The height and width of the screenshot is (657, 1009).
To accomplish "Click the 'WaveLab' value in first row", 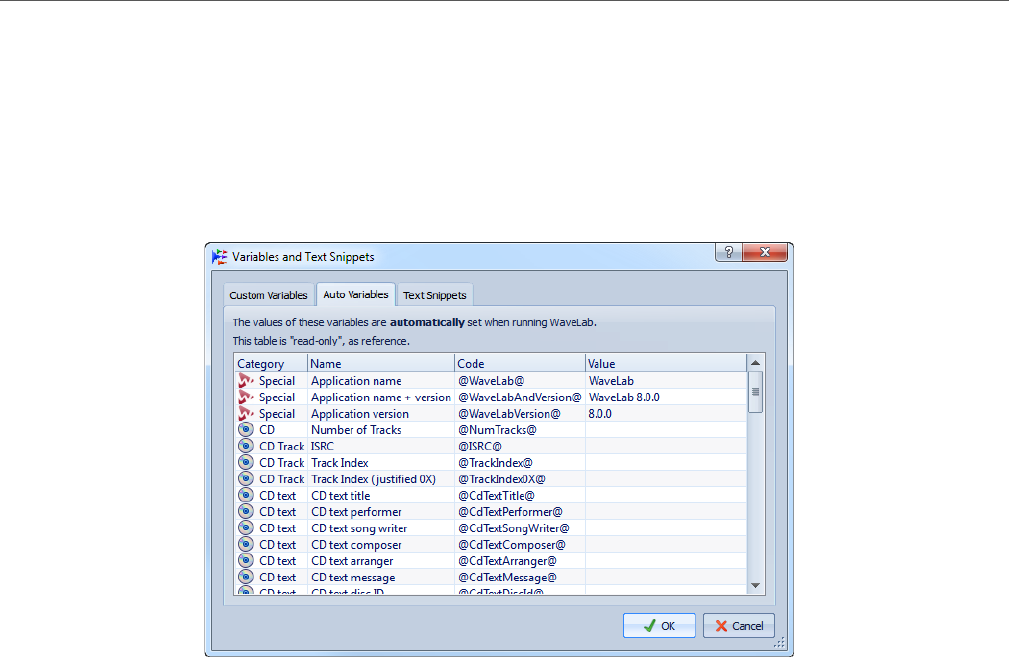I will coord(666,381).
